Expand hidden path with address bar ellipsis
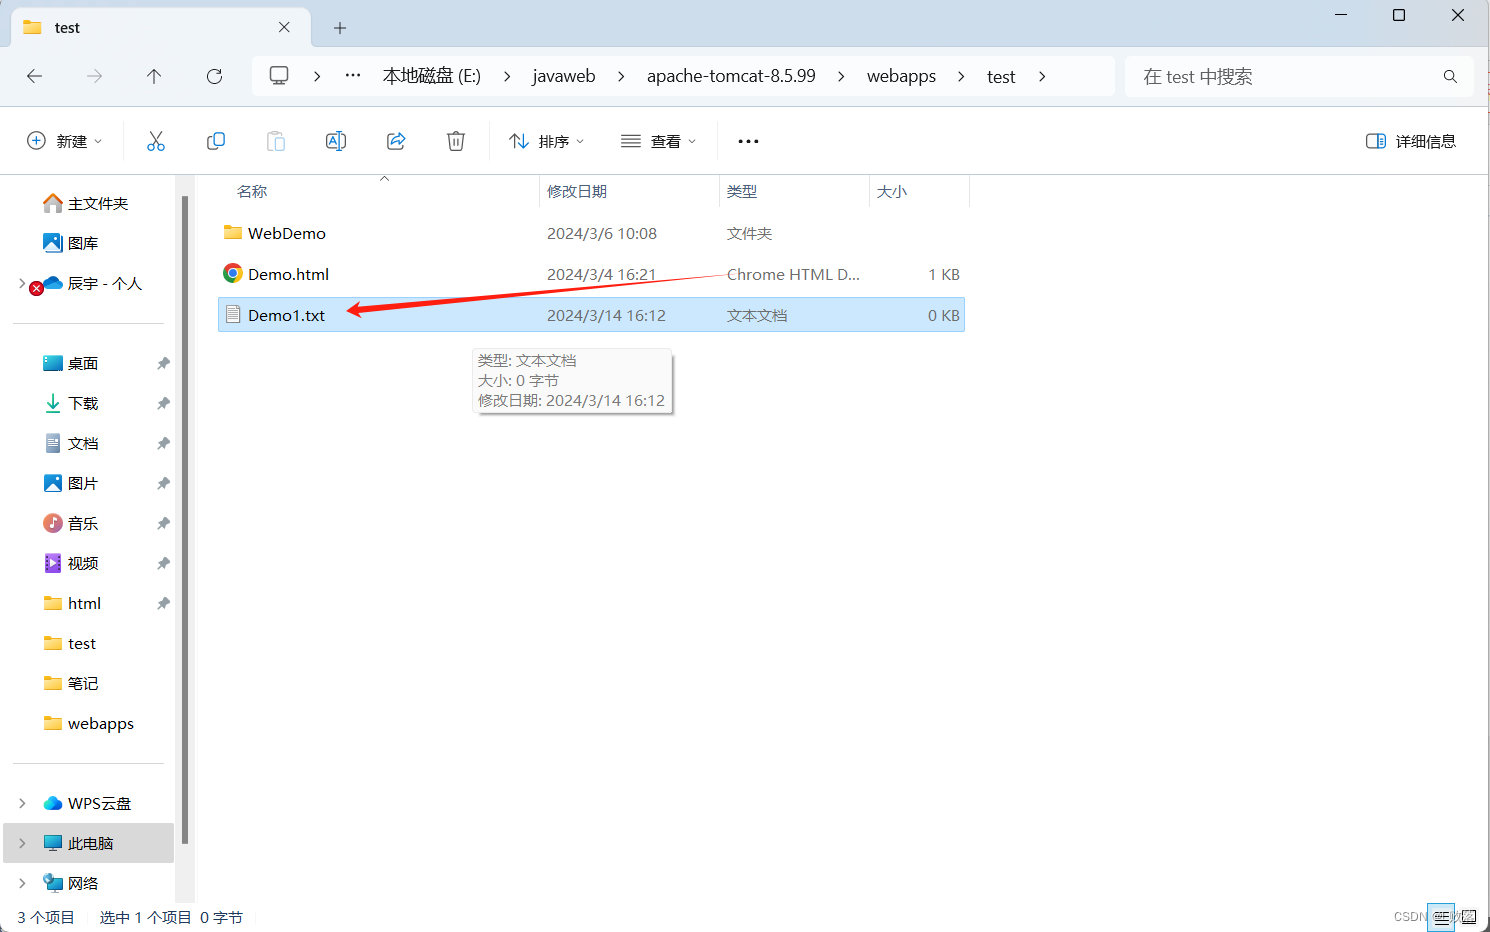The image size is (1490, 932). (353, 76)
